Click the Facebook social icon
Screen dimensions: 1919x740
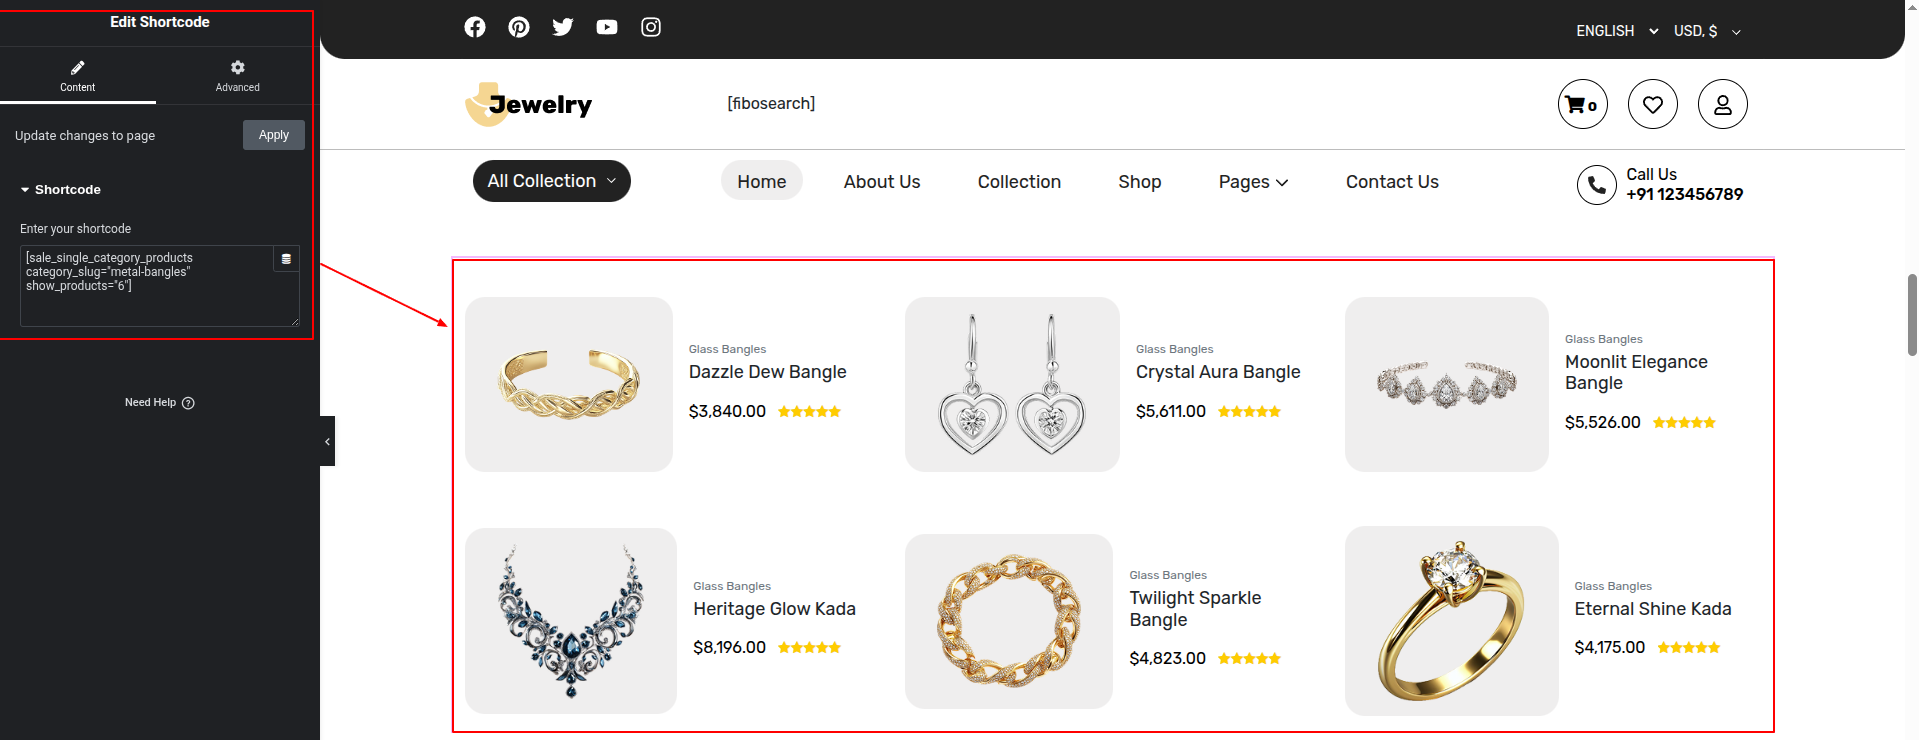pos(475,27)
